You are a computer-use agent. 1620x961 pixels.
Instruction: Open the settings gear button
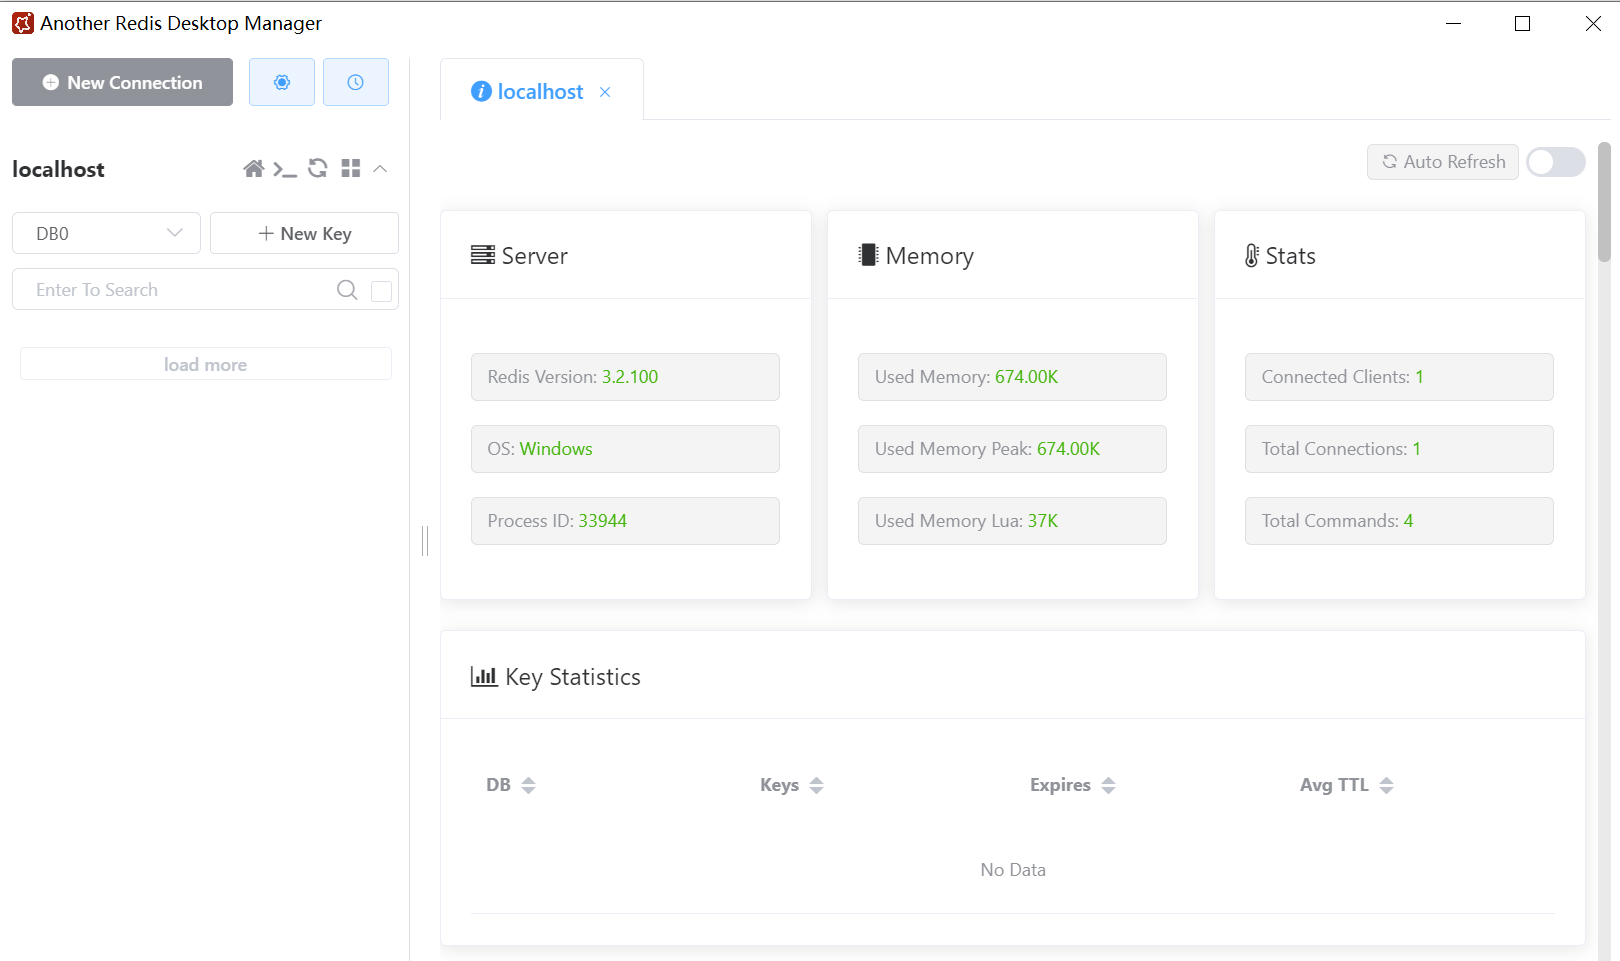(x=282, y=82)
